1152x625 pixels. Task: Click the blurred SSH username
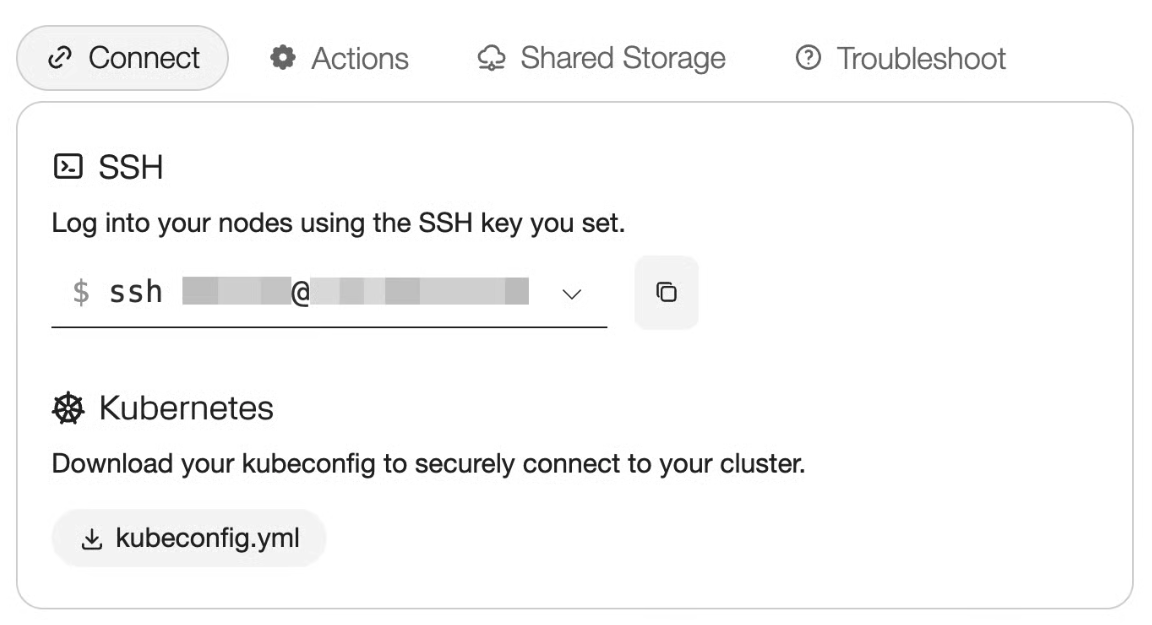234,293
